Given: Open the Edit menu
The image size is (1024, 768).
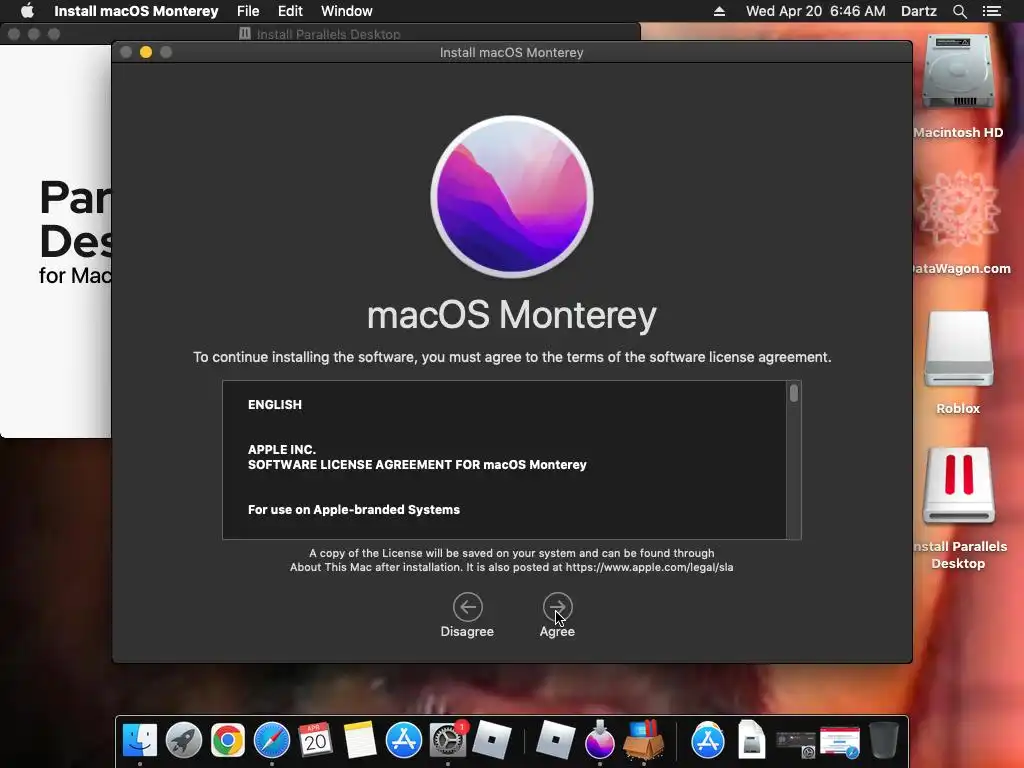Looking at the screenshot, I should tap(290, 11).
